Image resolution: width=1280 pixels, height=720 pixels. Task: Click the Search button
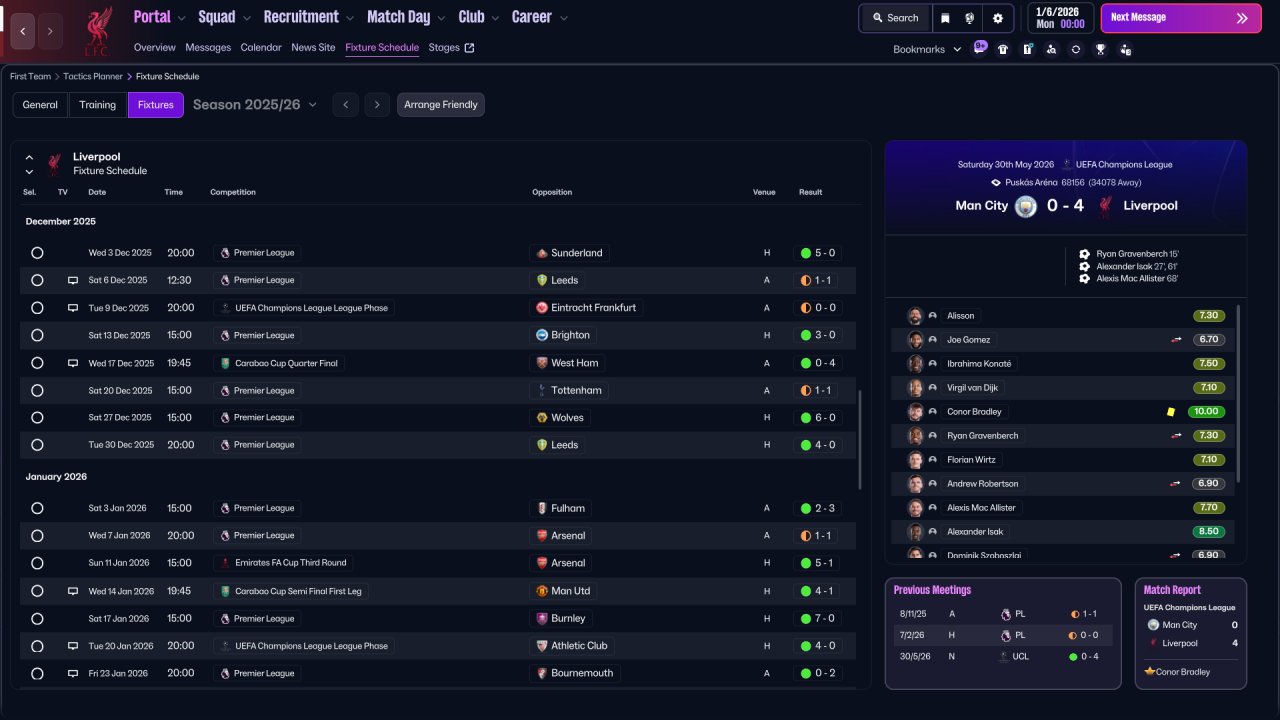tap(895, 18)
